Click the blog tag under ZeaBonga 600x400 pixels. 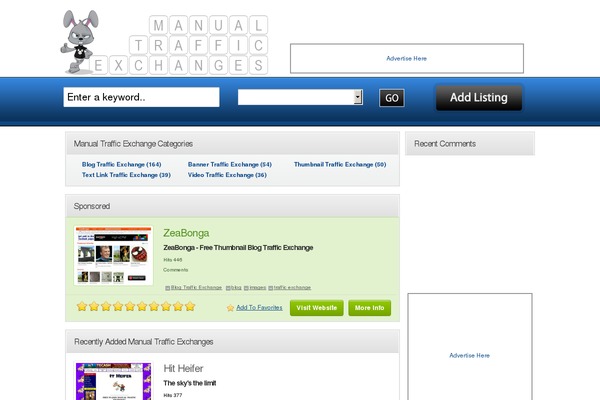(x=236, y=287)
